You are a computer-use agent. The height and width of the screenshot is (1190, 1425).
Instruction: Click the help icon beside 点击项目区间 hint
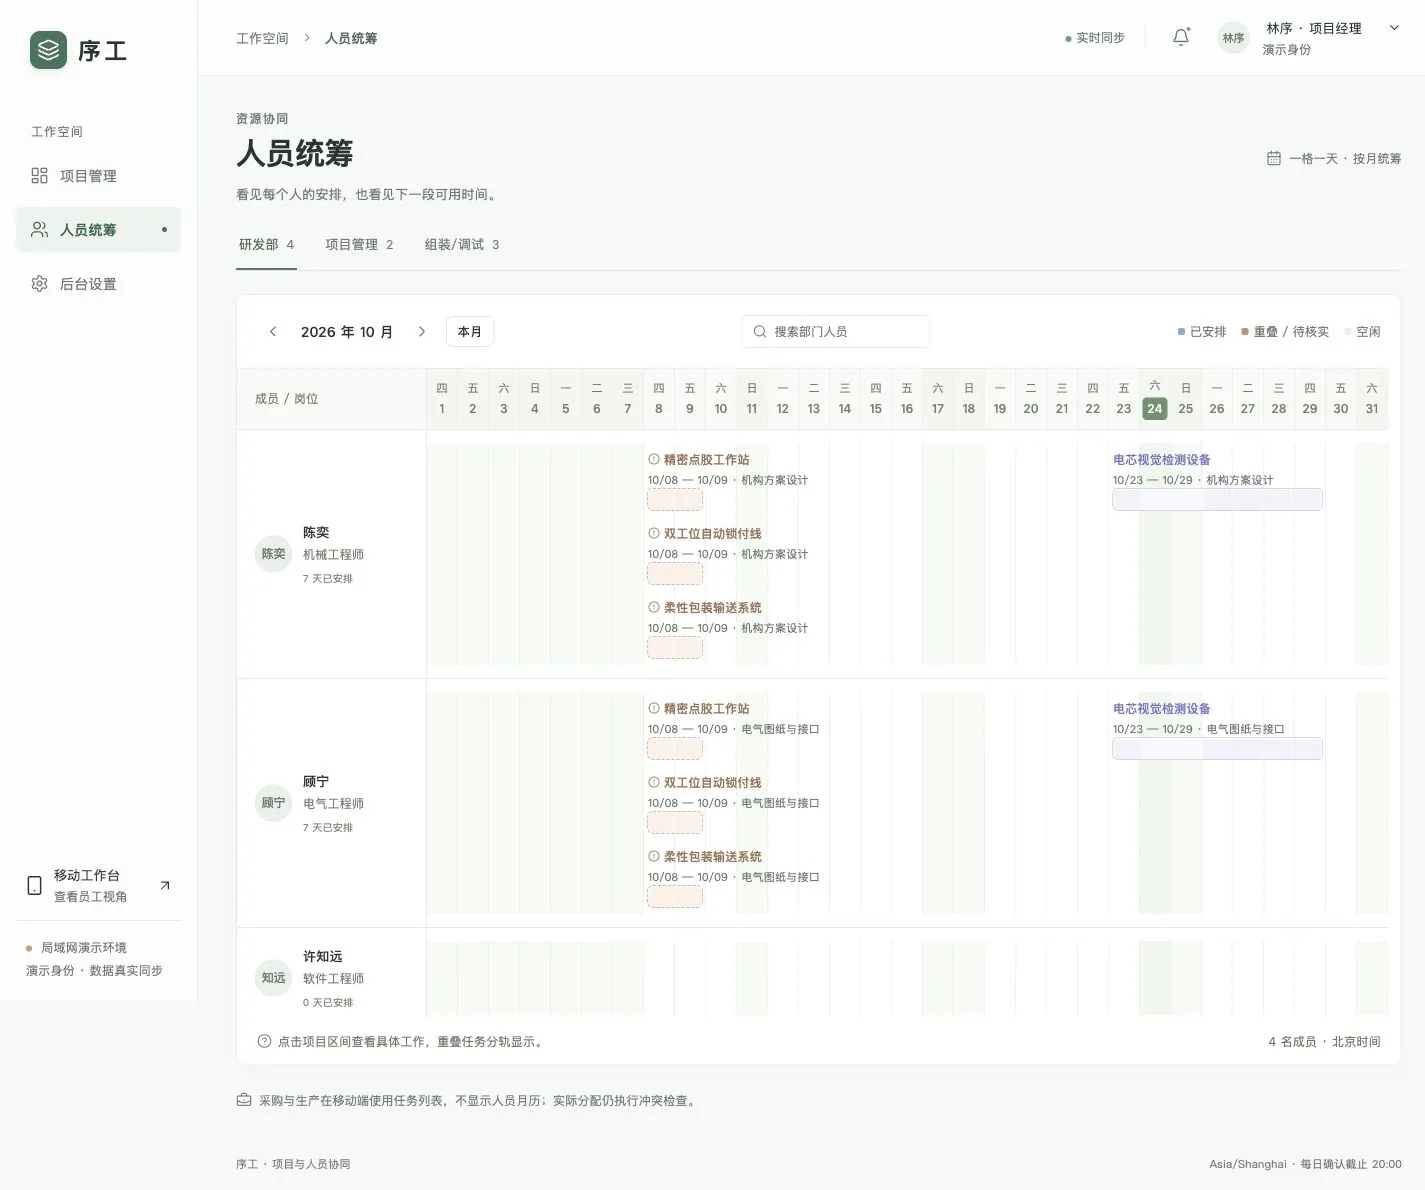pyautogui.click(x=264, y=1041)
